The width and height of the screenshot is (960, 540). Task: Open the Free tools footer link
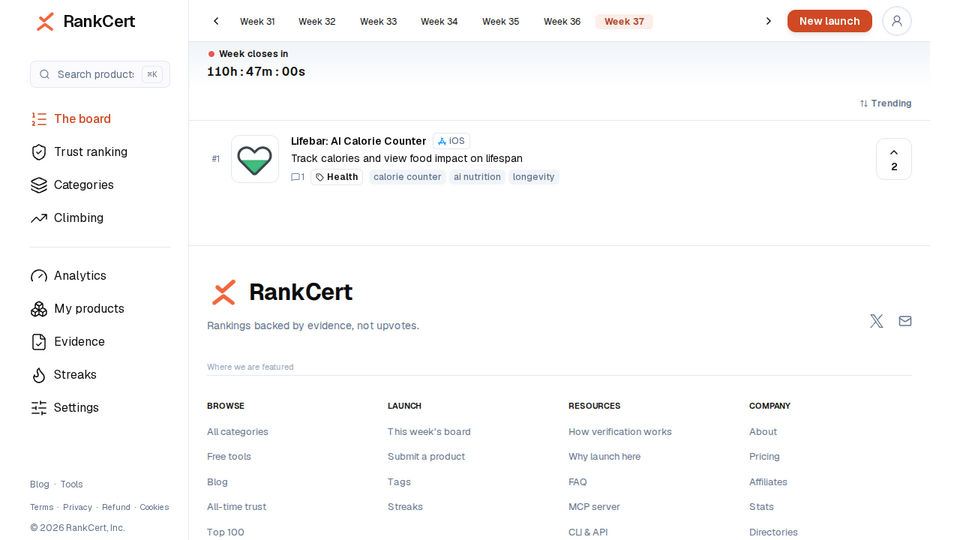point(229,457)
